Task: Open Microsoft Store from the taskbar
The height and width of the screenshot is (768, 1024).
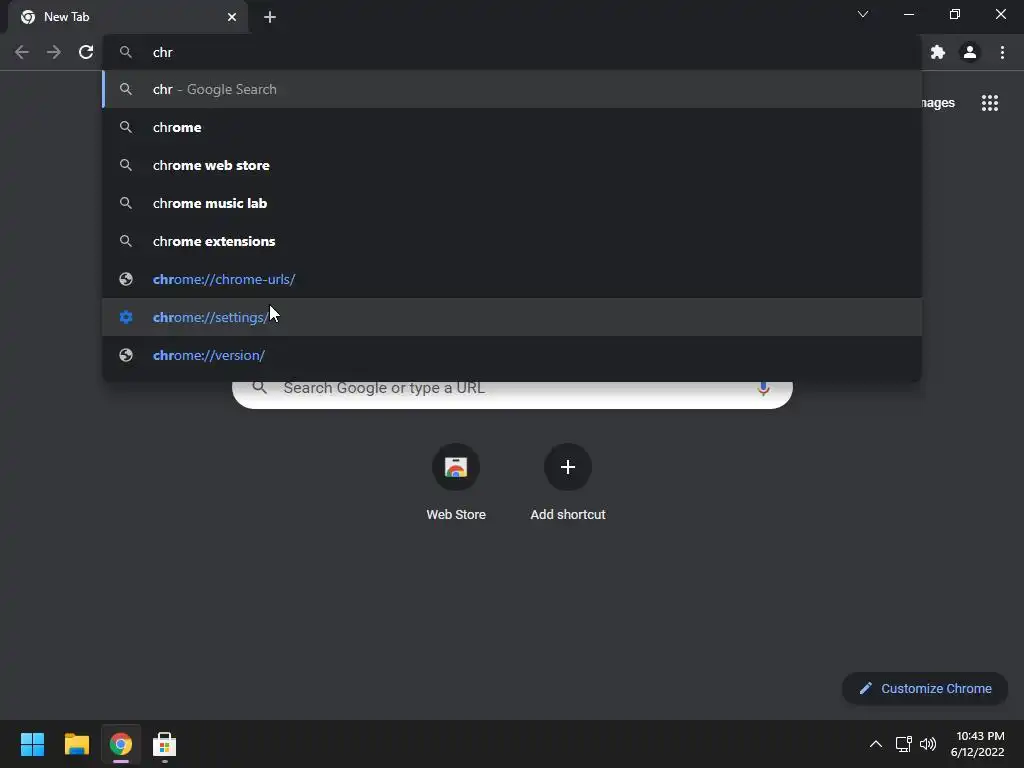Action: click(165, 744)
